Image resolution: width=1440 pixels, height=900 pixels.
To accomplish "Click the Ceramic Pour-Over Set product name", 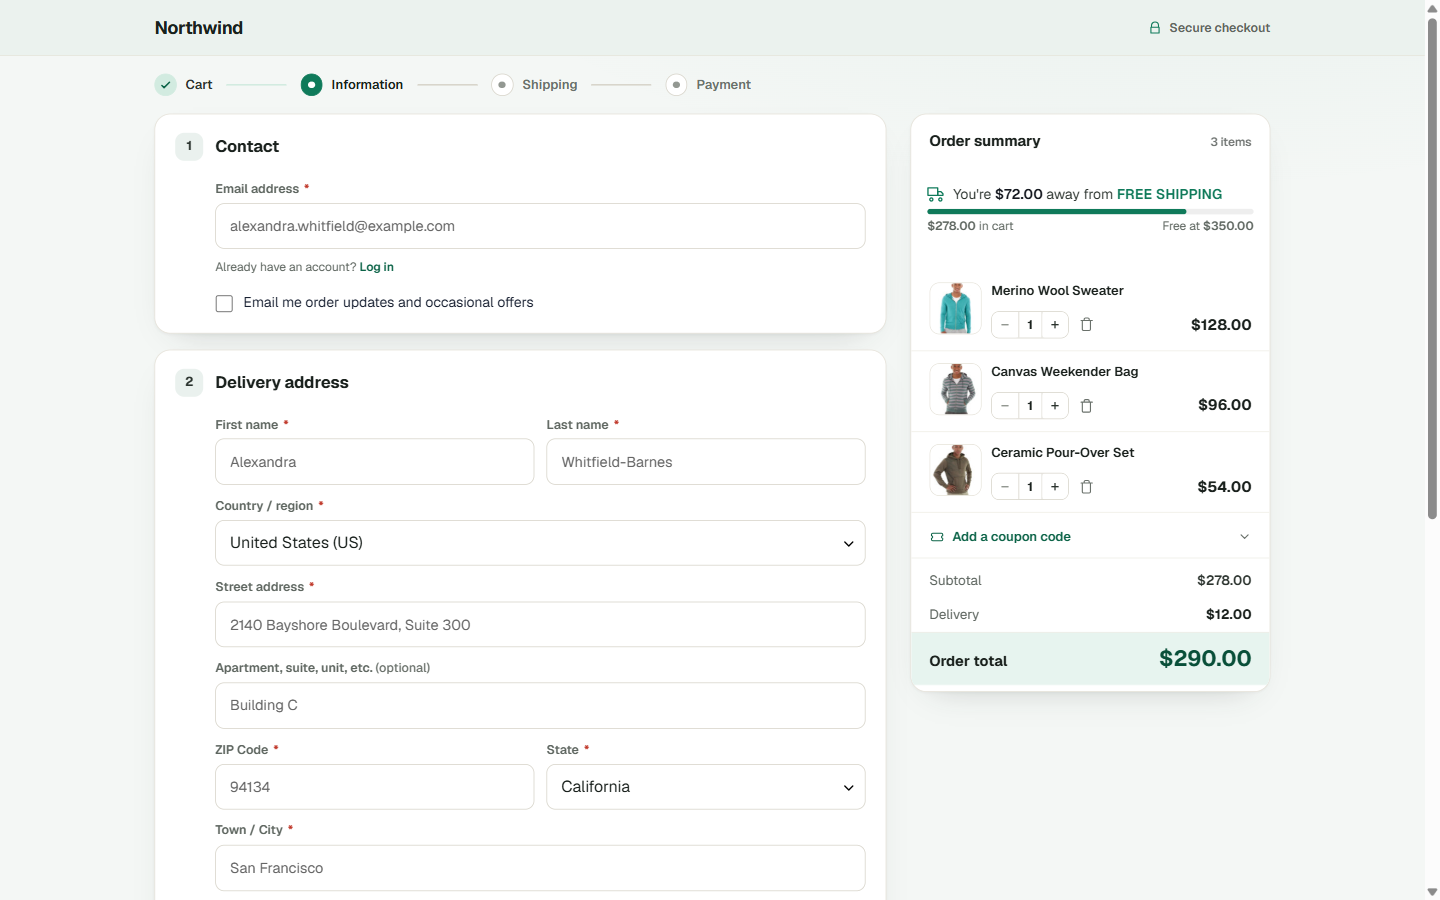I will coord(1063,453).
